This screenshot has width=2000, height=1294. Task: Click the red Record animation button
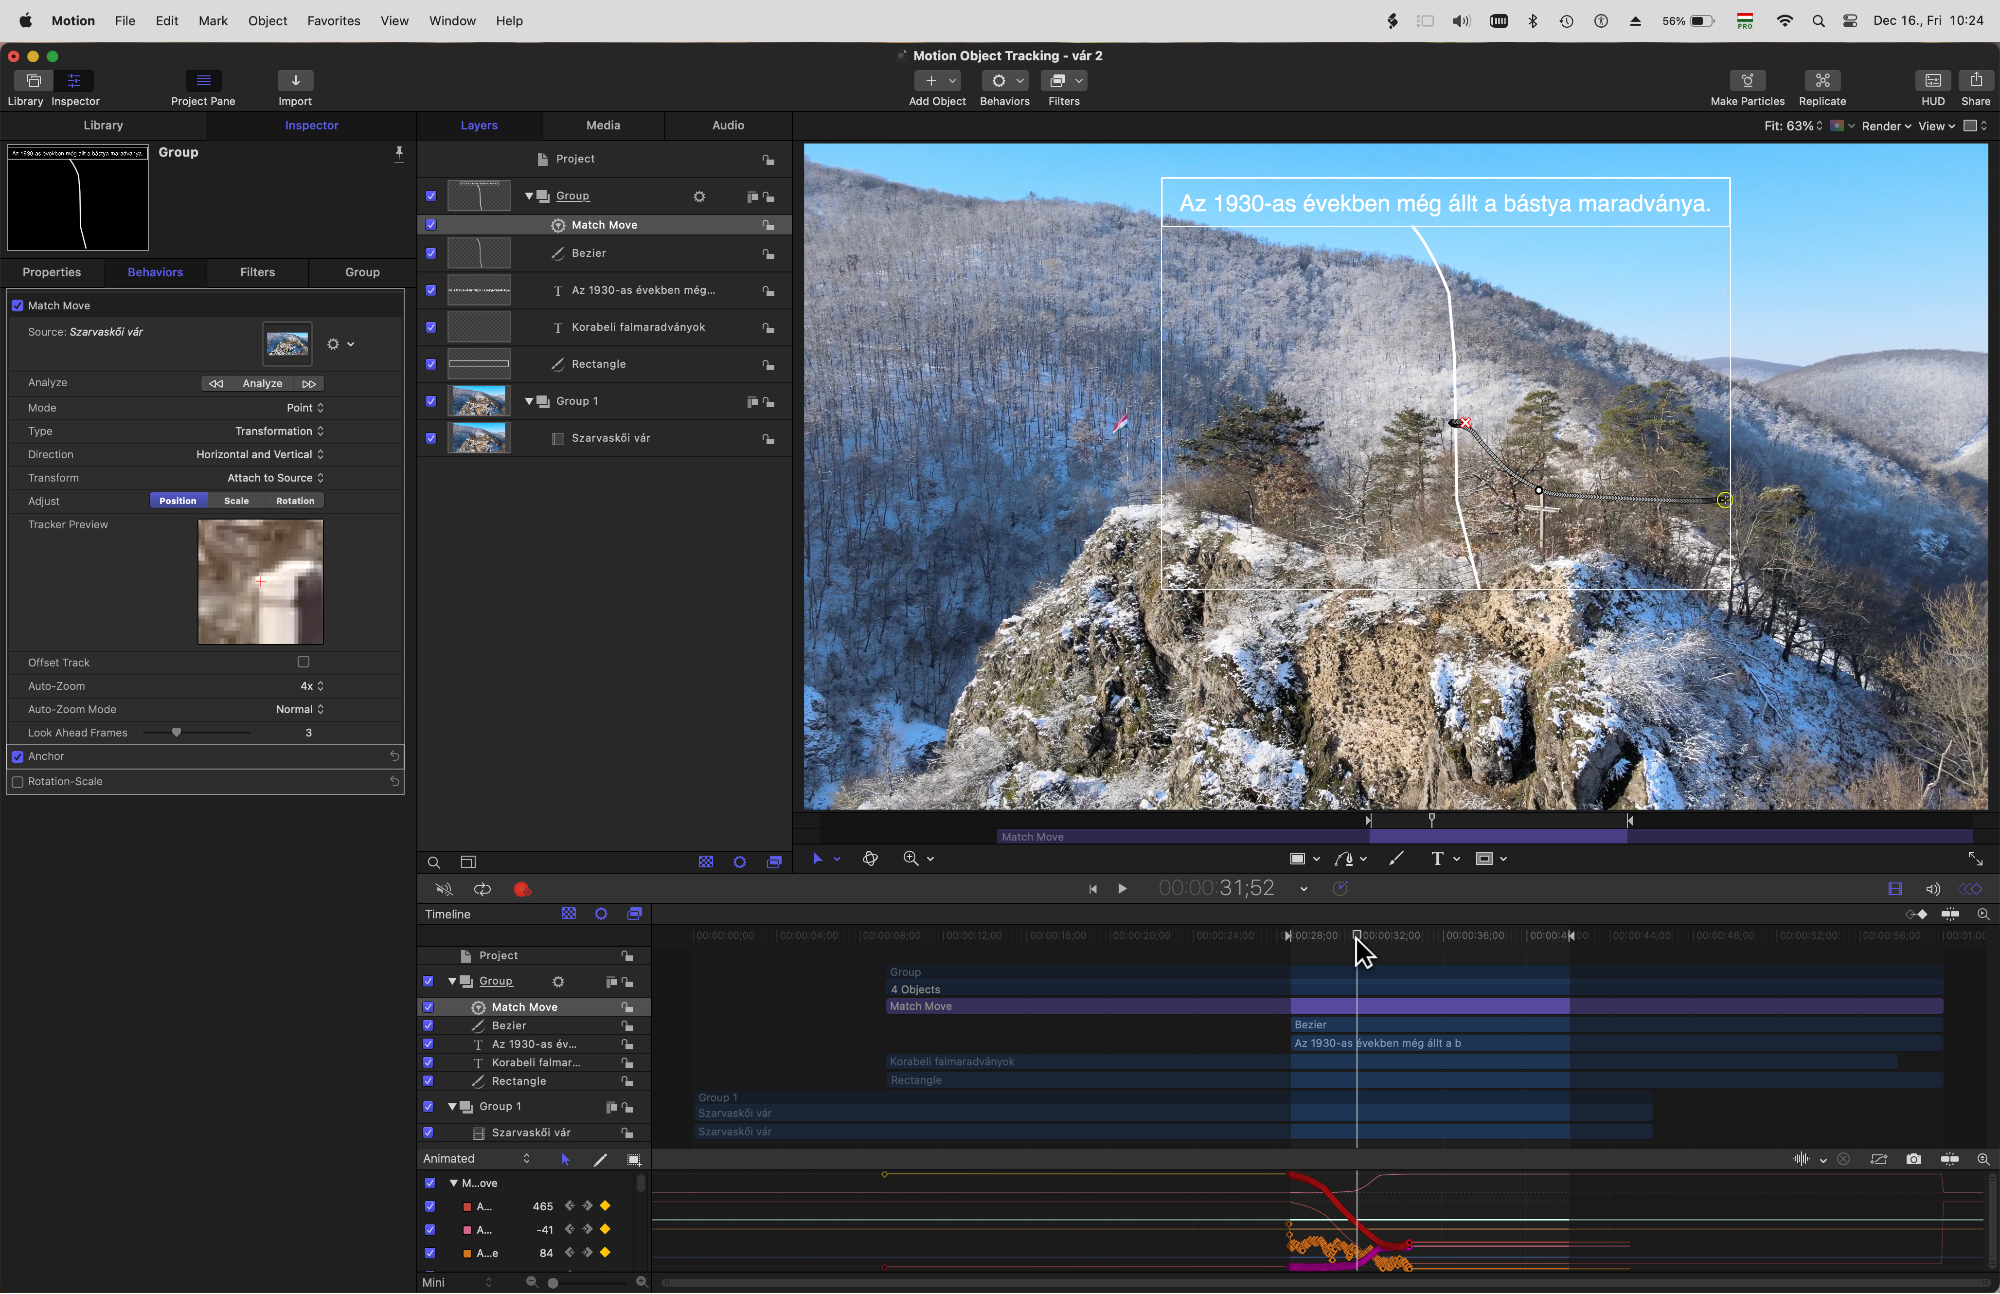[x=521, y=889]
